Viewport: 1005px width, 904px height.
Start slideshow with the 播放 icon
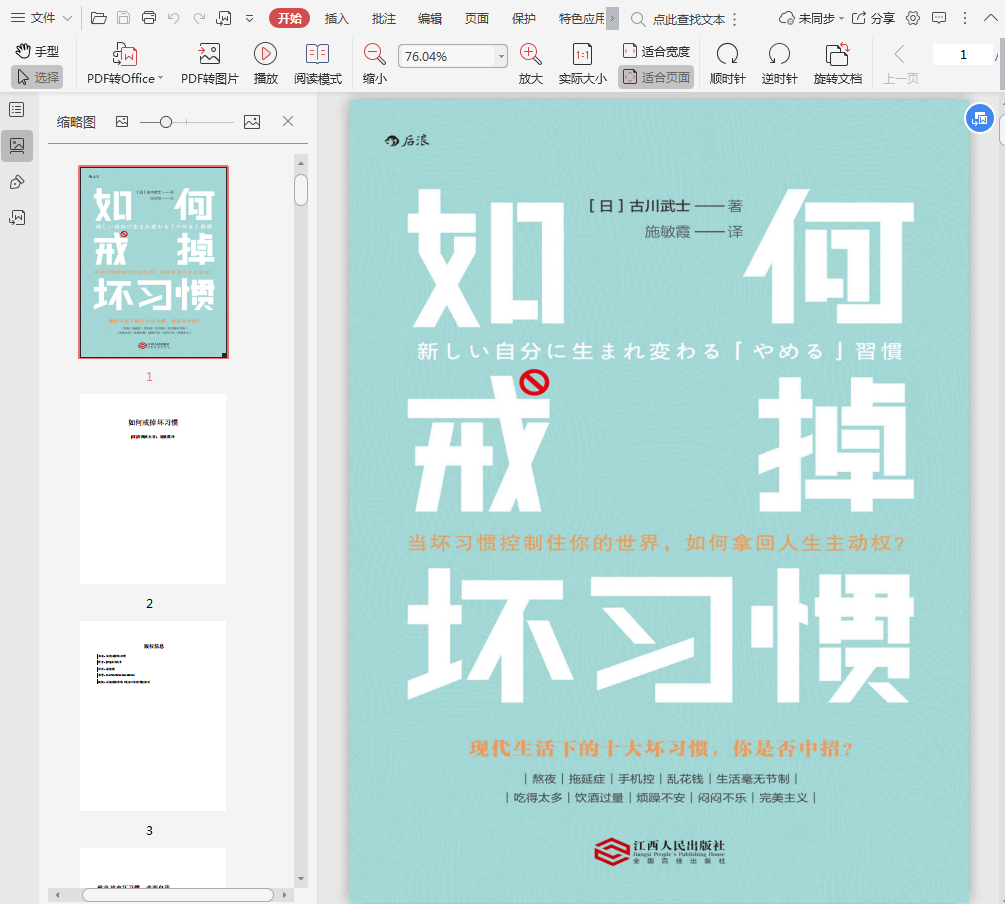pyautogui.click(x=265, y=55)
